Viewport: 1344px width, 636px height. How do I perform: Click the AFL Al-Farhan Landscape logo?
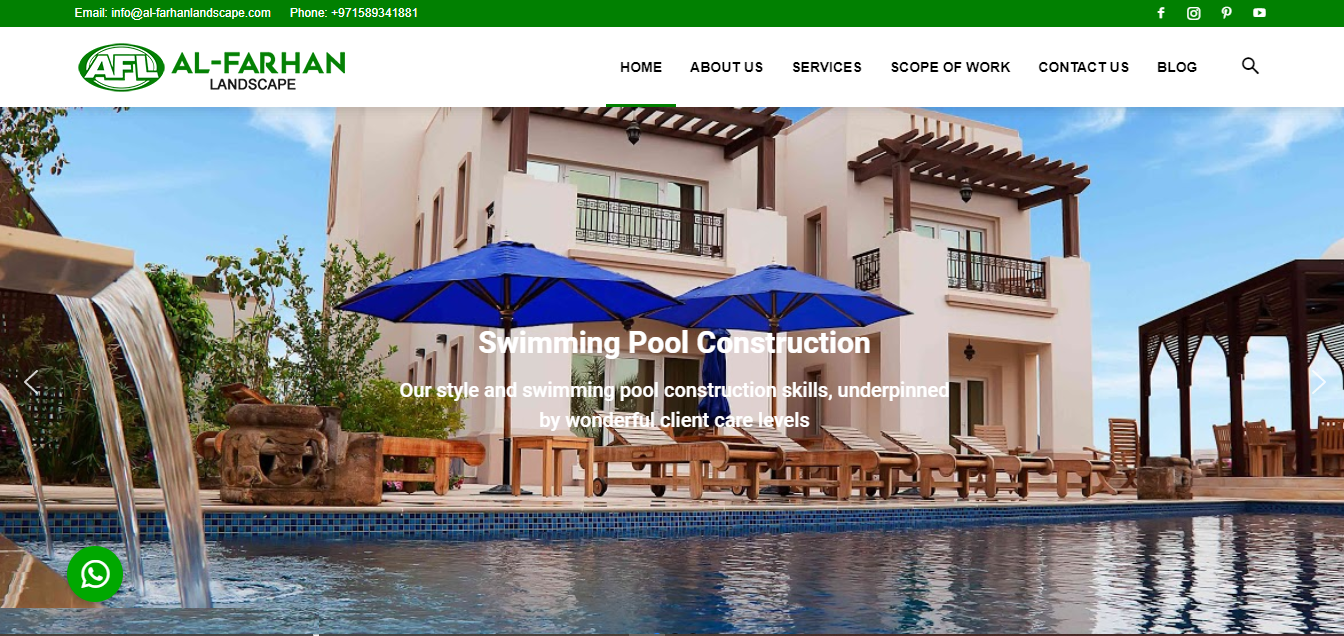pos(212,67)
